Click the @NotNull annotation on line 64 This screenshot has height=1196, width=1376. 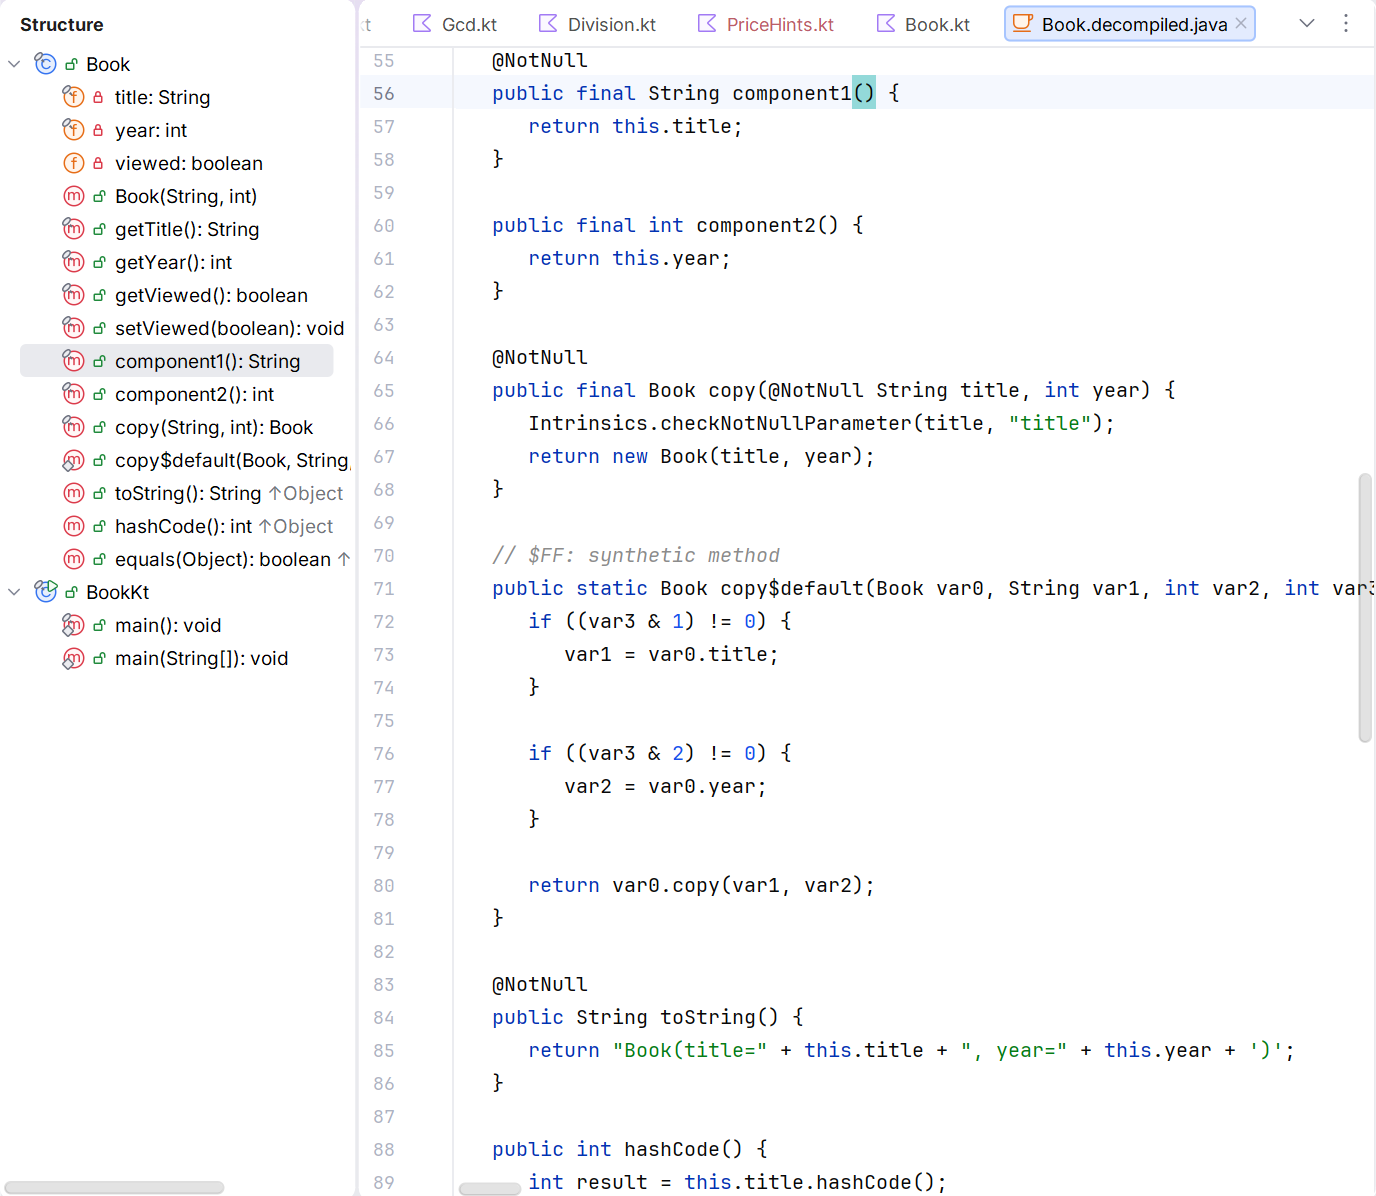coord(540,357)
